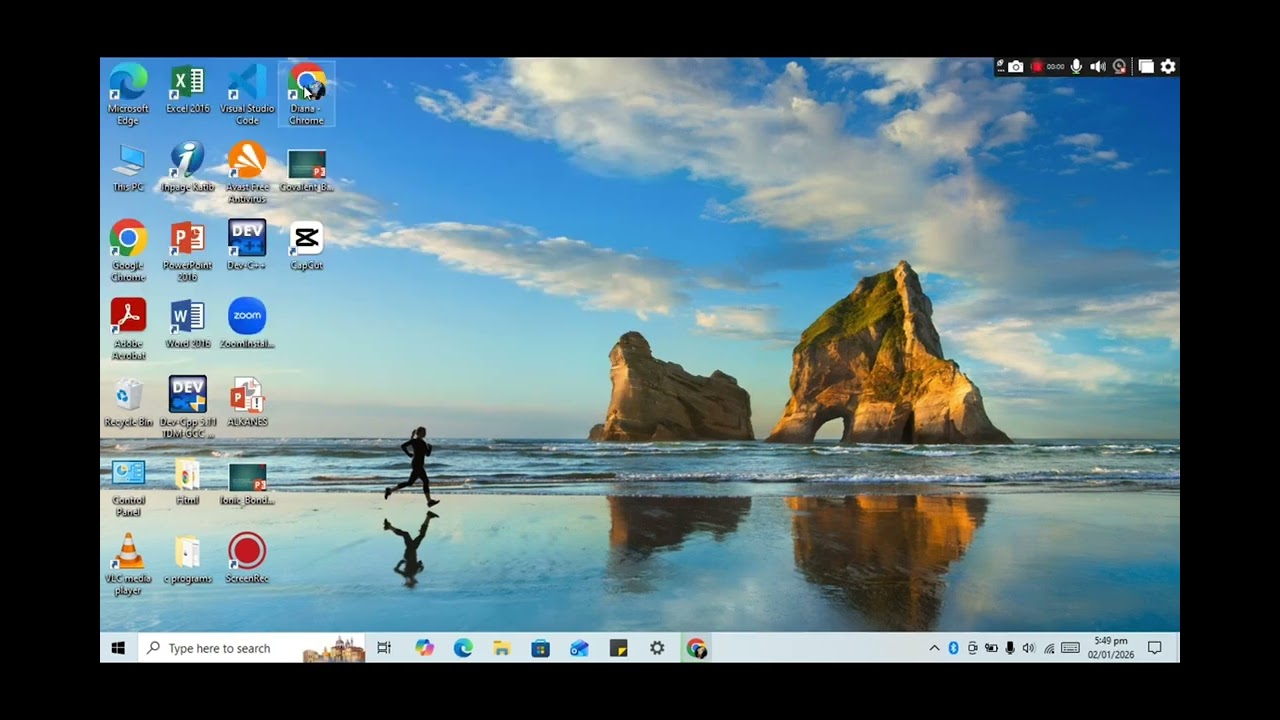Open Task View from the taskbar
1280x720 pixels.
(384, 648)
